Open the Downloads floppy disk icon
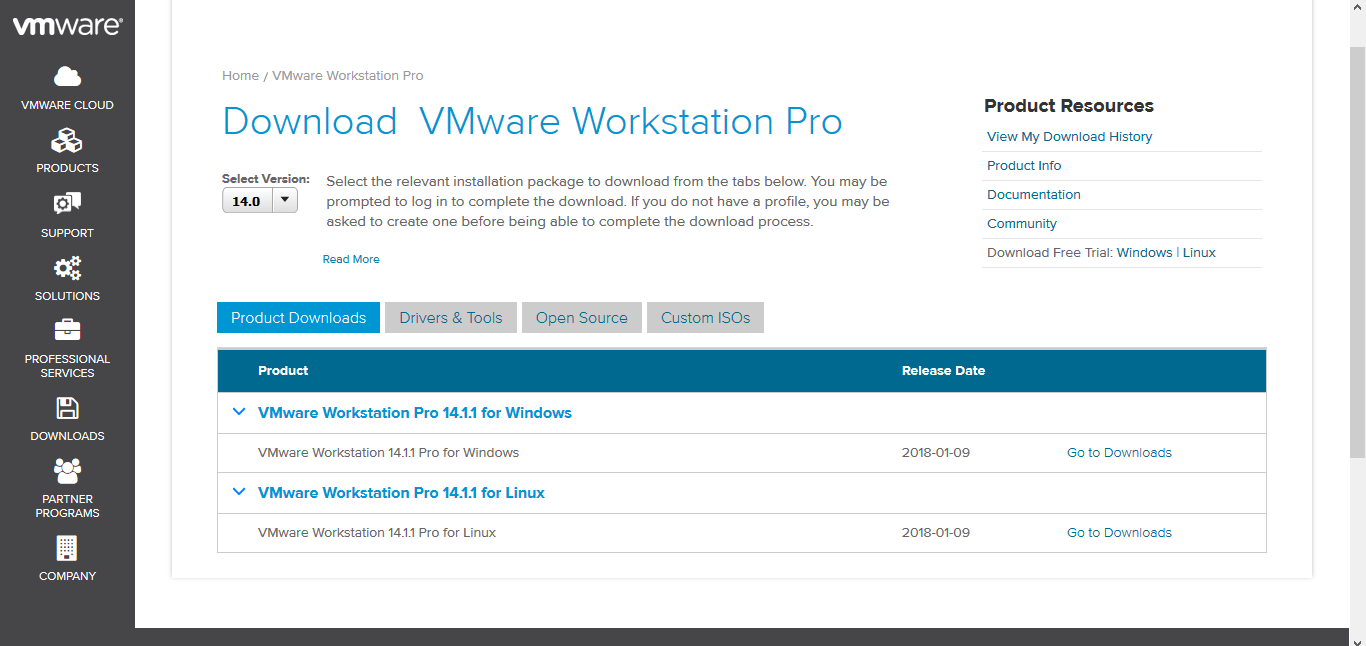The height and width of the screenshot is (646, 1366). point(67,408)
